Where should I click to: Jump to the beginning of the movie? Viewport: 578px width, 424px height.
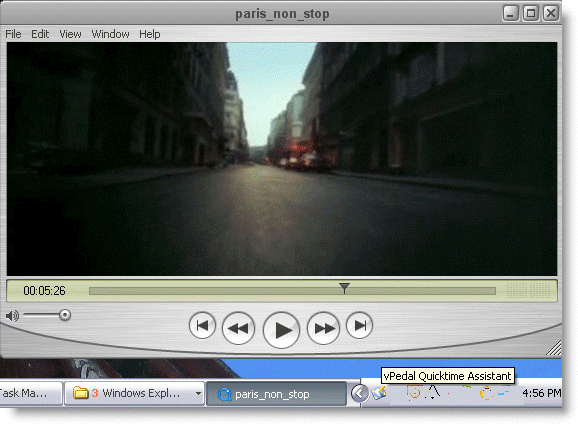point(202,325)
